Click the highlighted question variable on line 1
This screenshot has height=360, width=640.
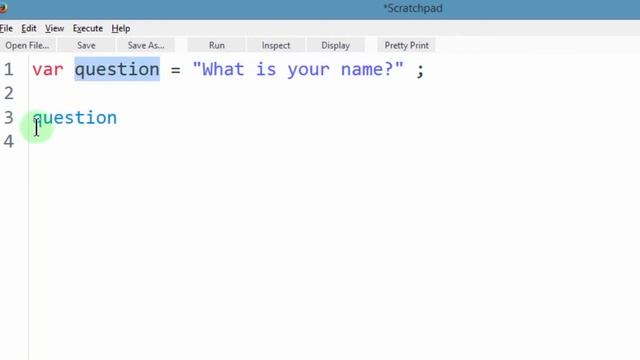pyautogui.click(x=117, y=70)
